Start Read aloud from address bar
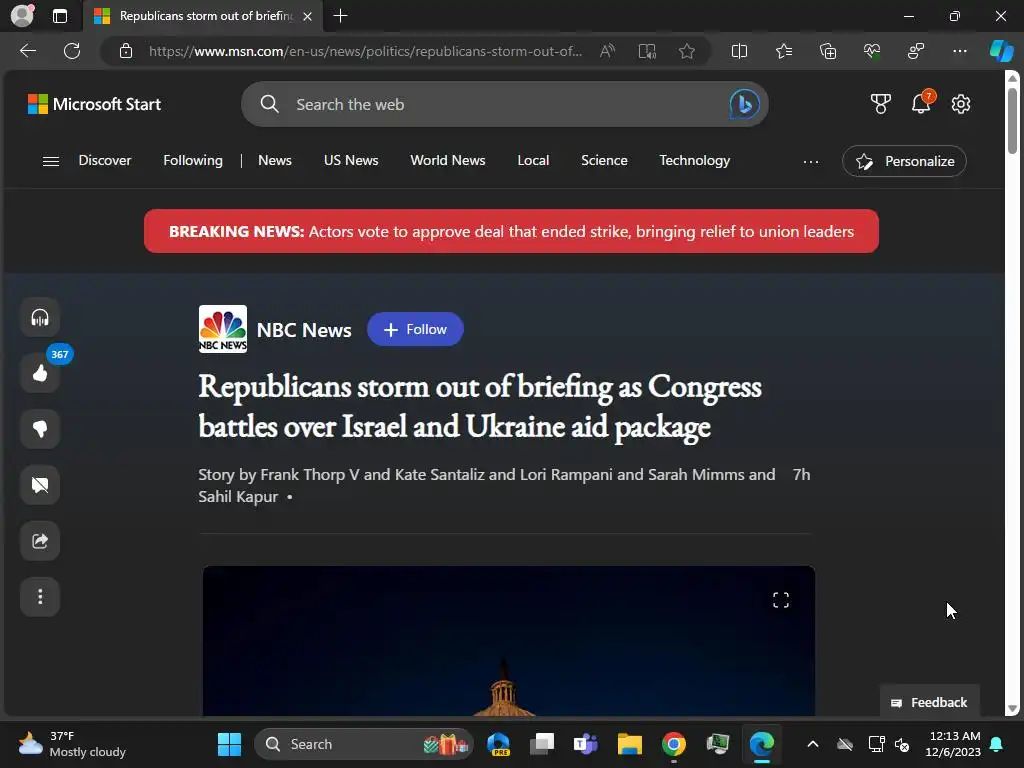The image size is (1024, 768). point(607,51)
